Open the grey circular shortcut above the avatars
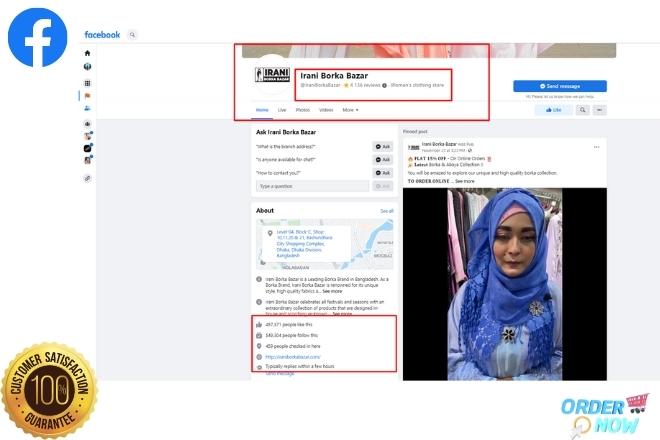The height and width of the screenshot is (440, 660). [88, 124]
